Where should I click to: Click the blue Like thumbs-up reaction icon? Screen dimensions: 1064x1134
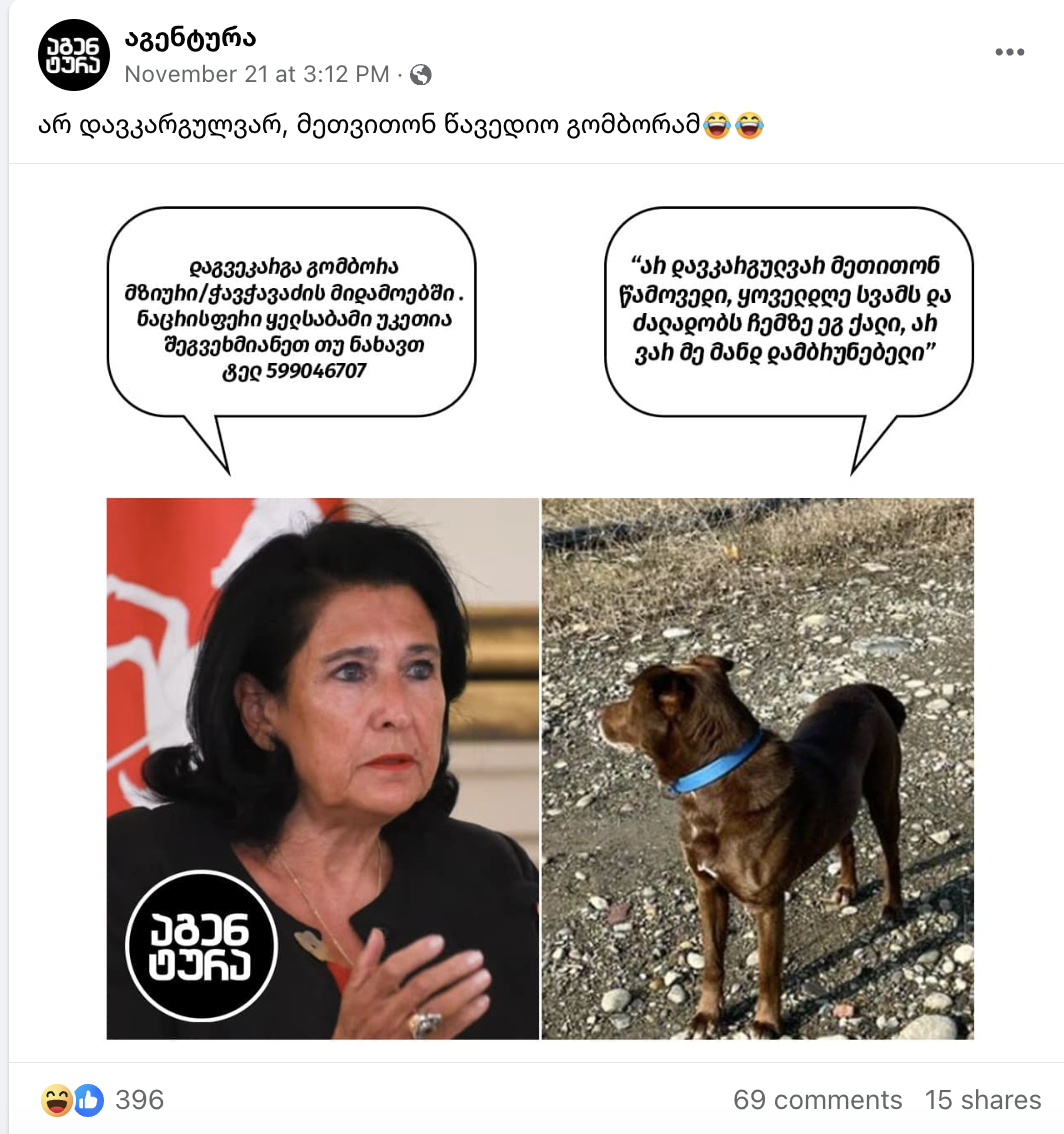(x=89, y=1100)
